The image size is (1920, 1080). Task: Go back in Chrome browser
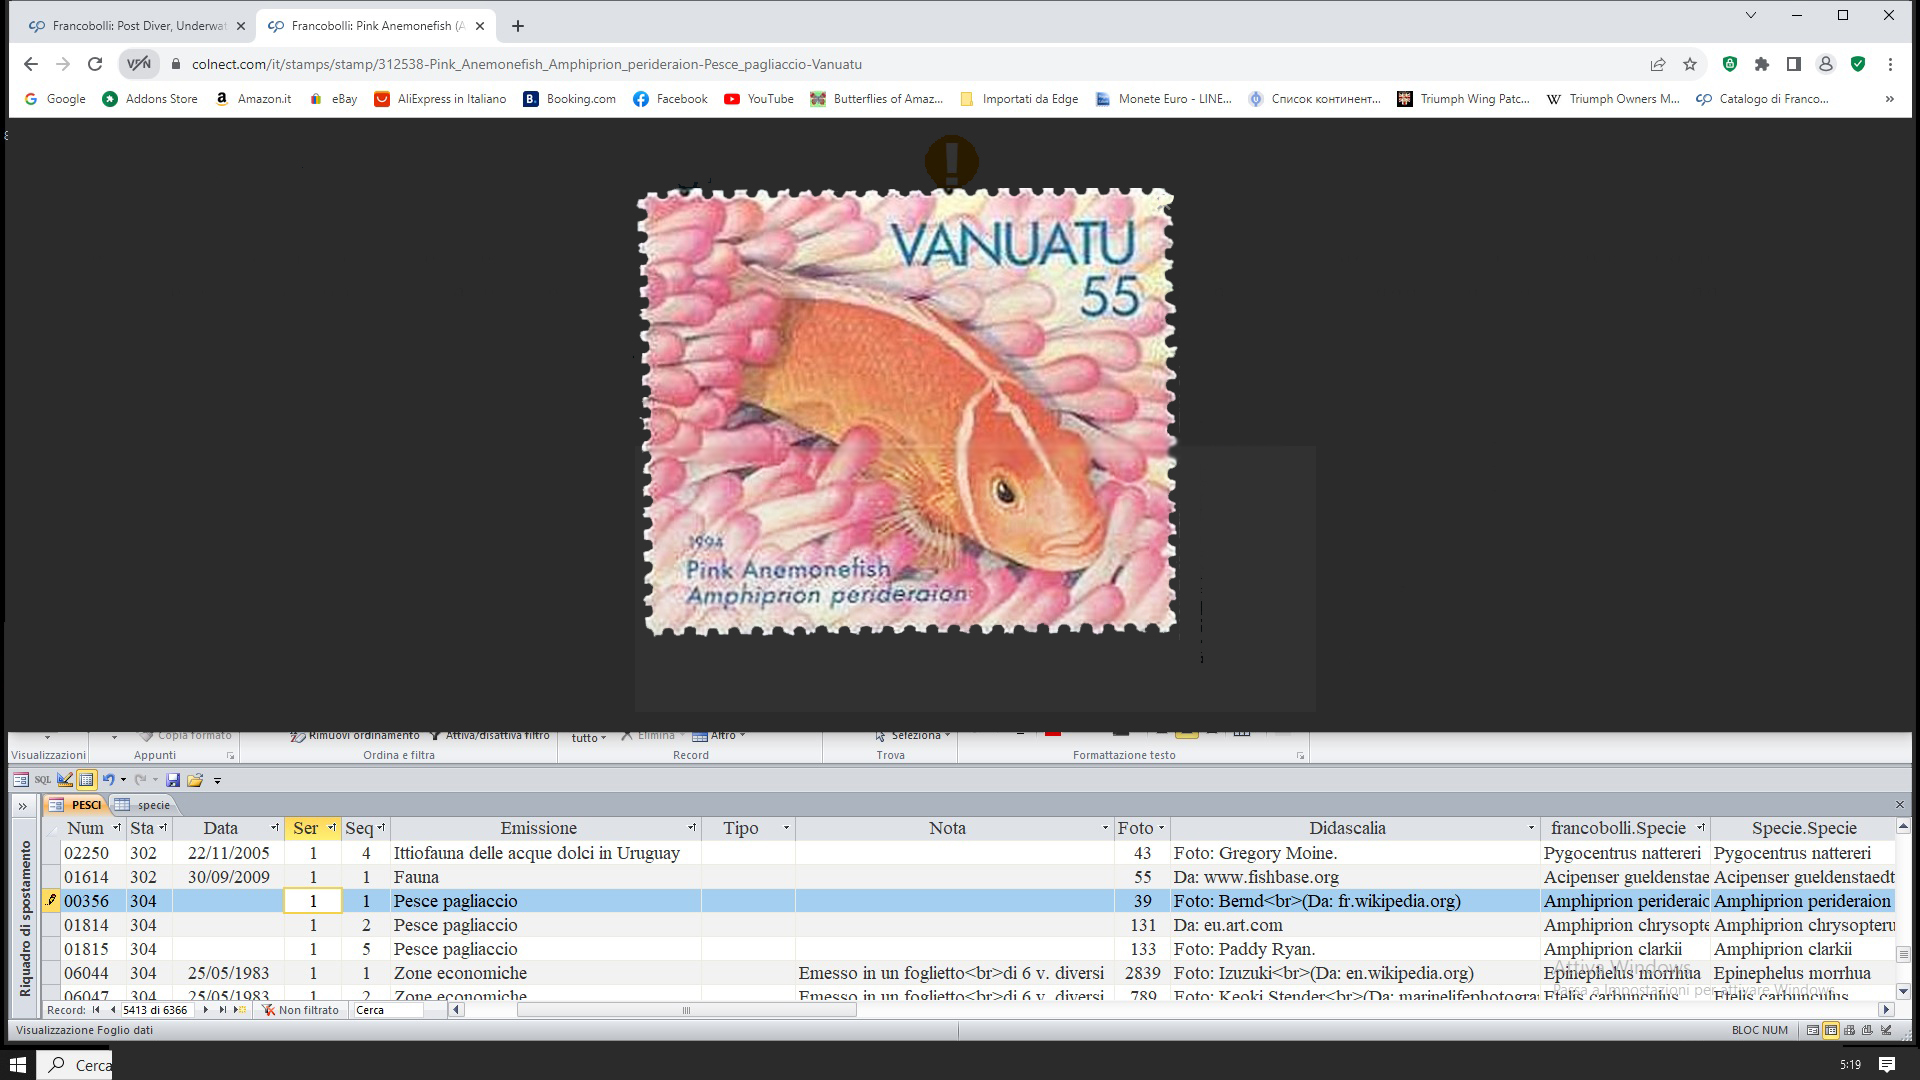[31, 64]
